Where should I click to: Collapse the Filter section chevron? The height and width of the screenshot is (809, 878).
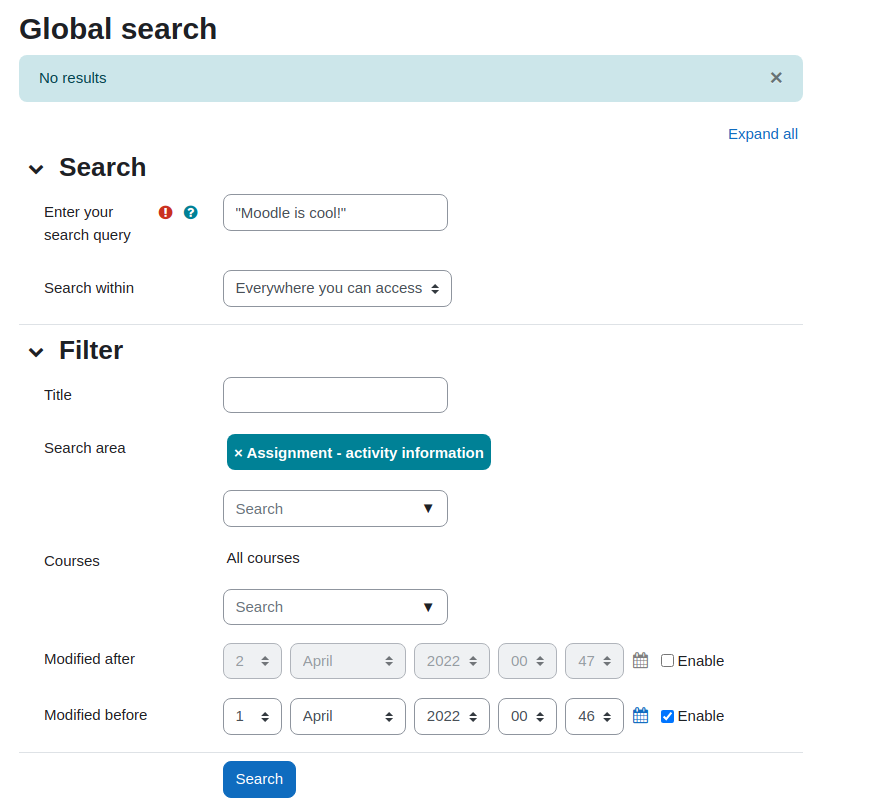(x=36, y=352)
